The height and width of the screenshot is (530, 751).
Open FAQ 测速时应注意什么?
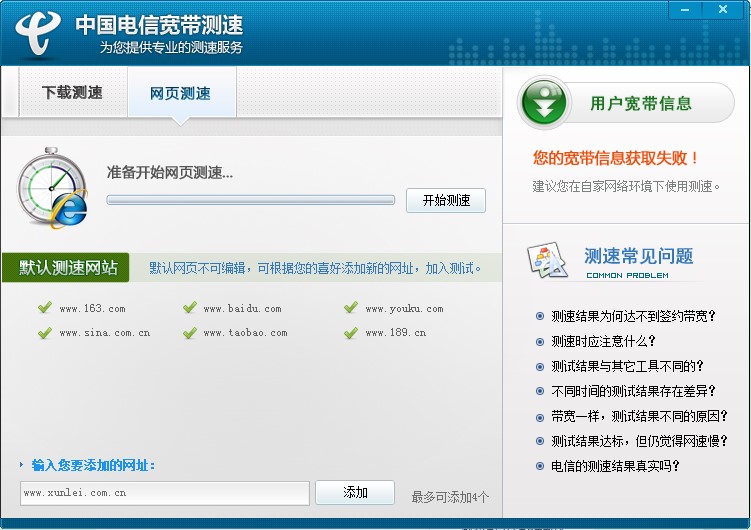click(x=603, y=341)
